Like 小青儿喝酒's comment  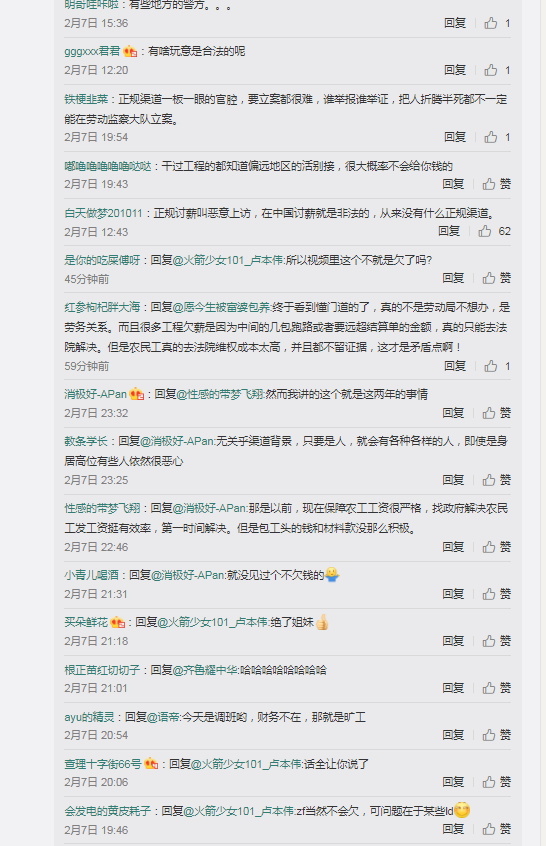496,594
